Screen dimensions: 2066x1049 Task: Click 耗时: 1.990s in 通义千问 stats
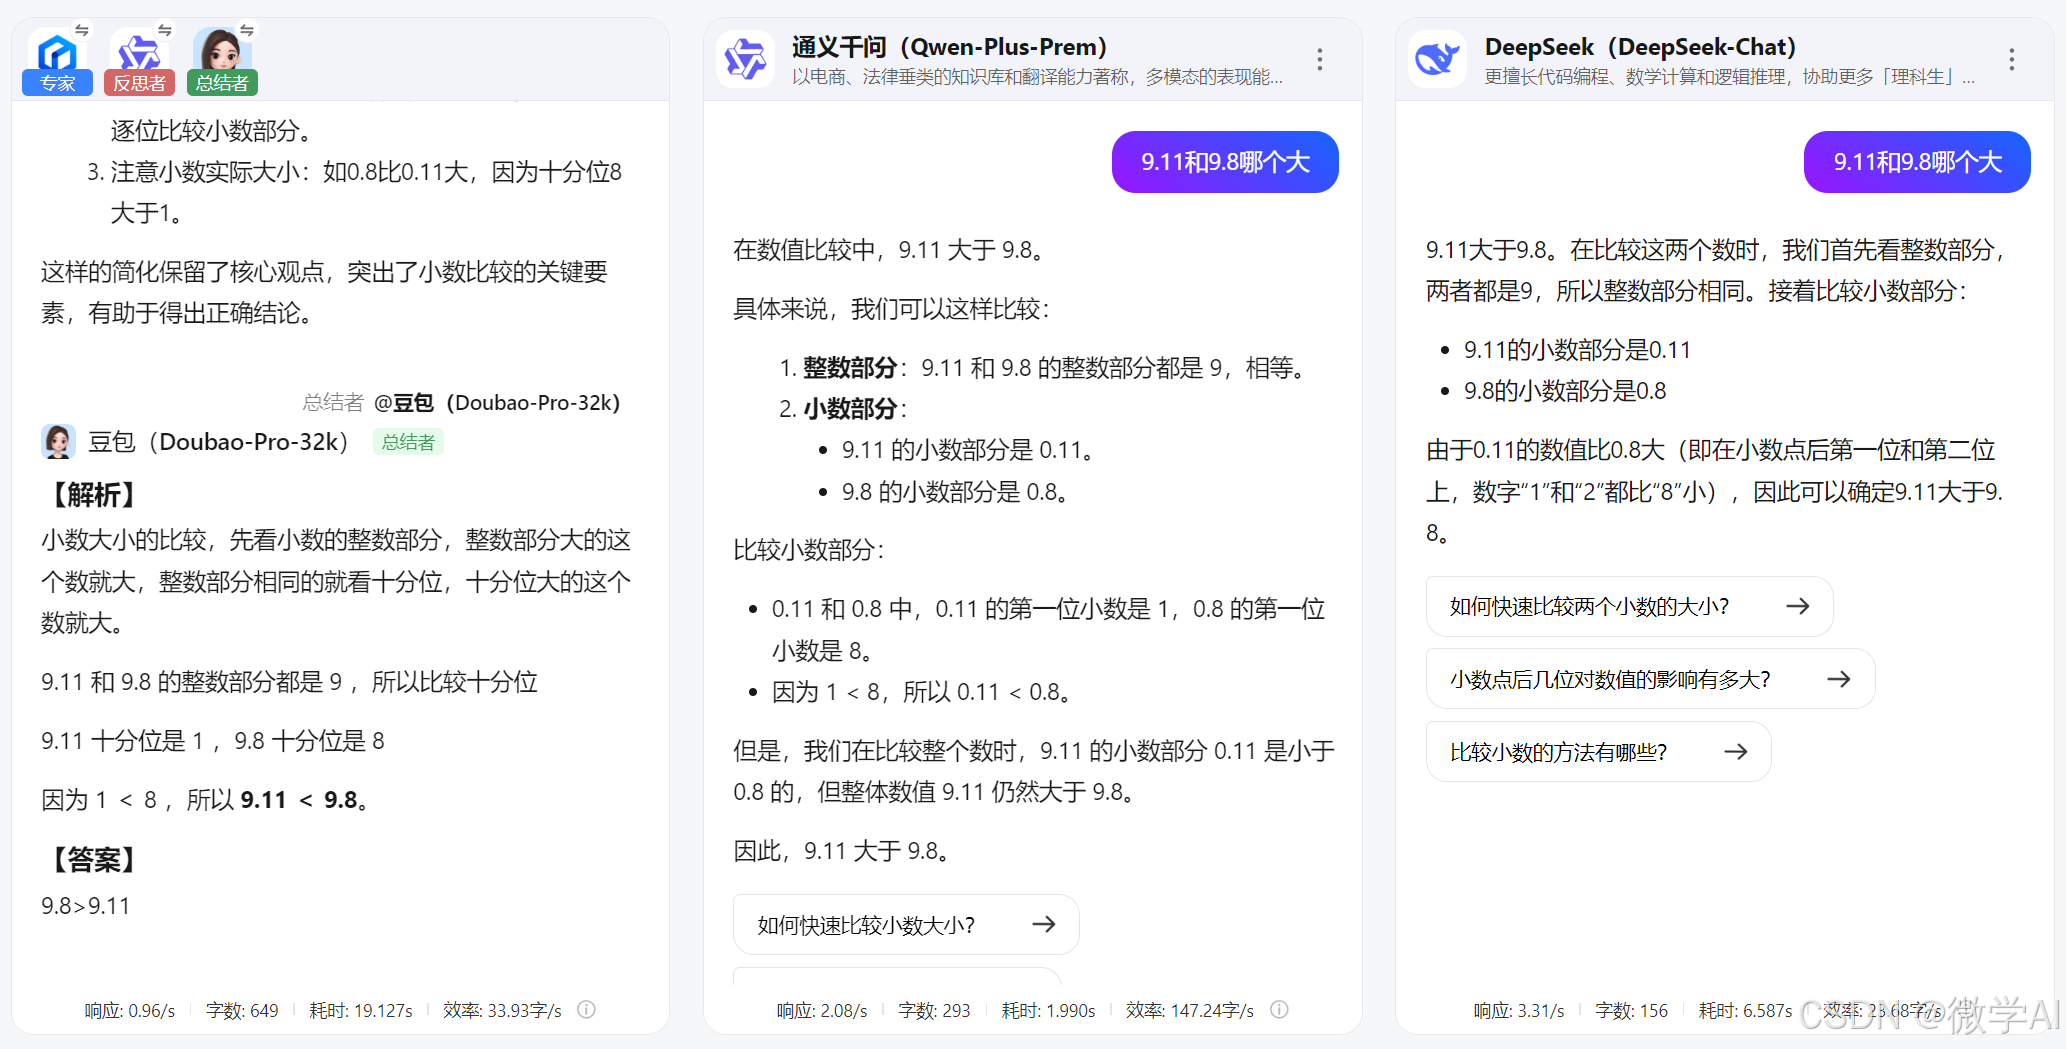[1048, 1011]
